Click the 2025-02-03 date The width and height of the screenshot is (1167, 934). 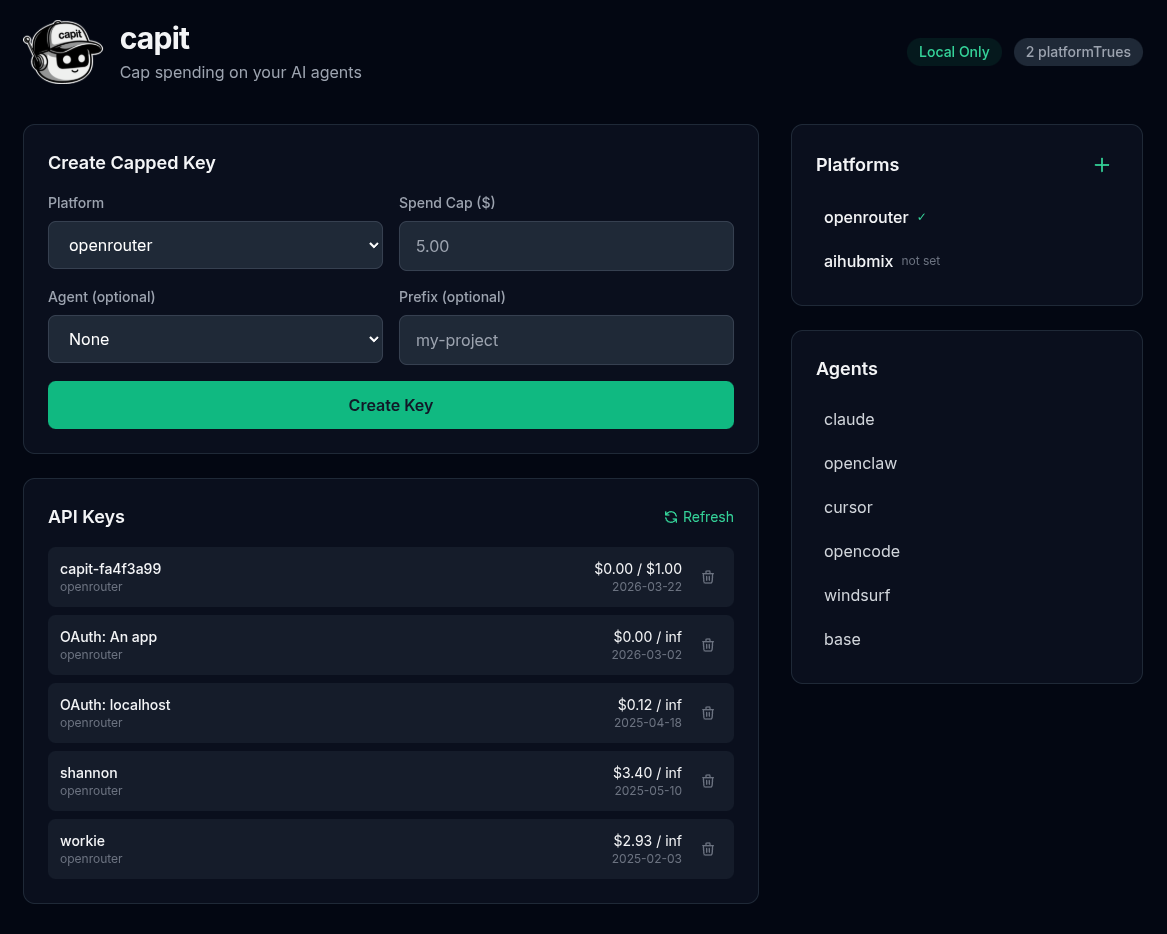point(647,859)
